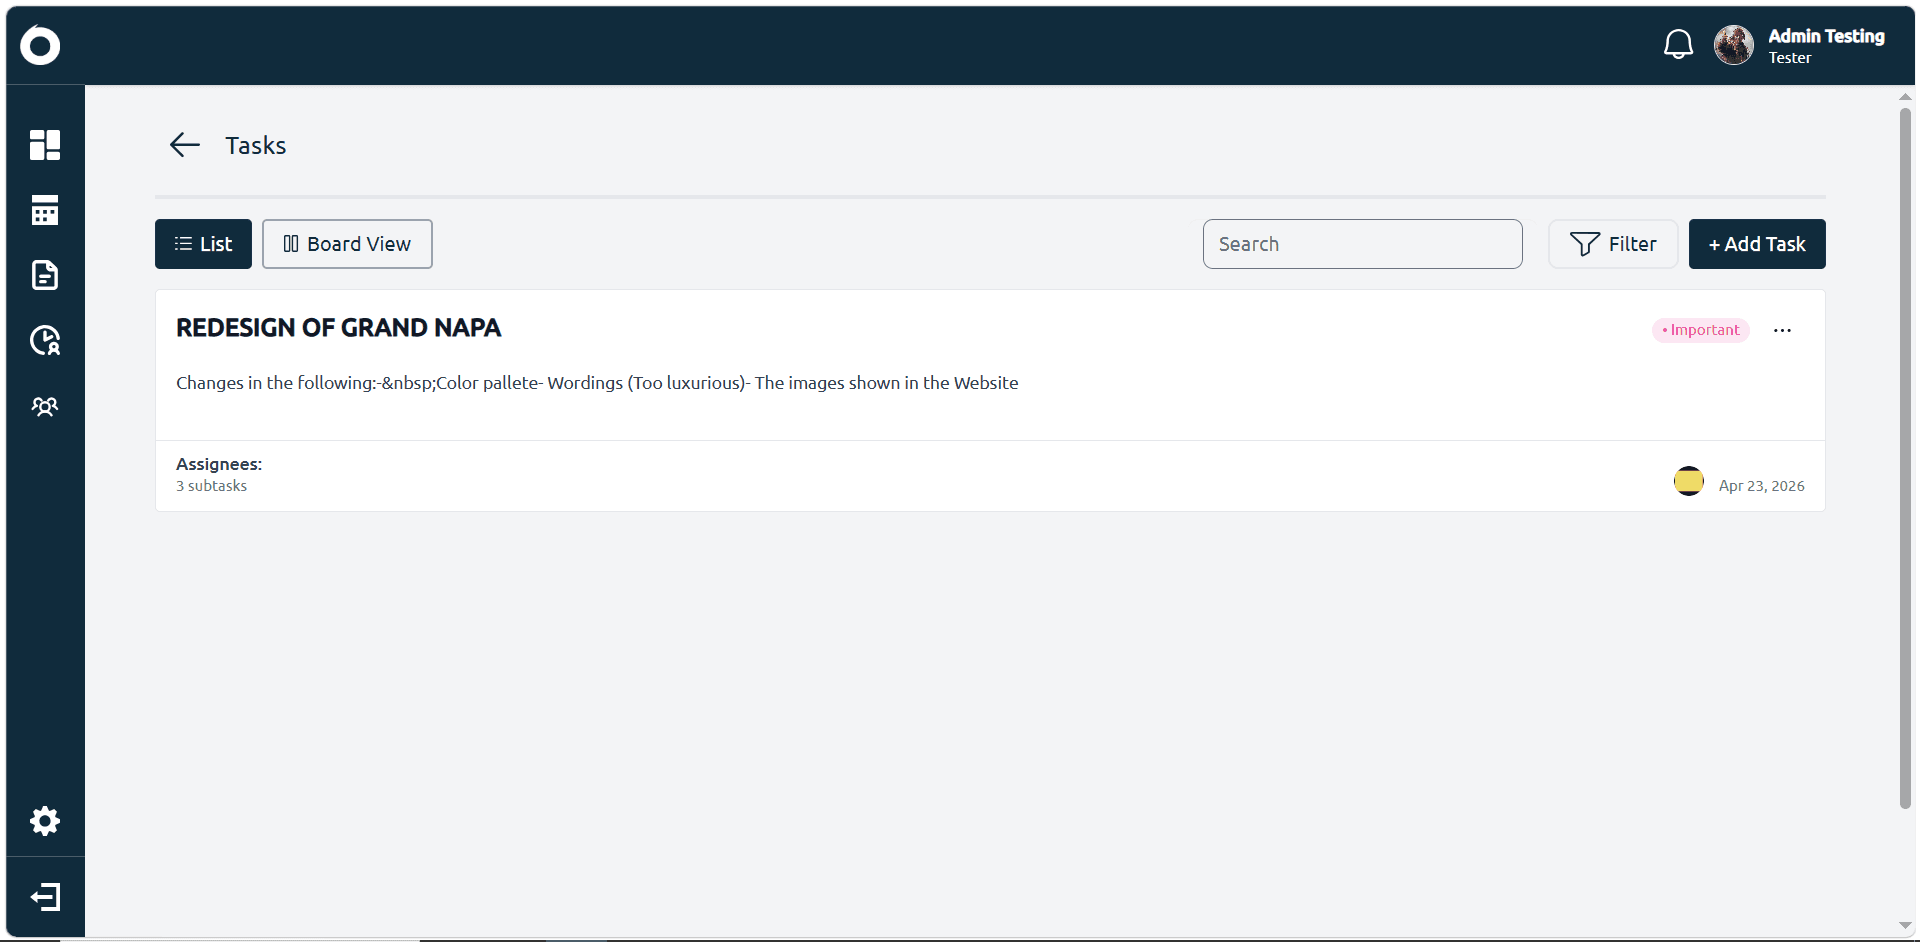Open the teams section from the sidebar

[45, 407]
